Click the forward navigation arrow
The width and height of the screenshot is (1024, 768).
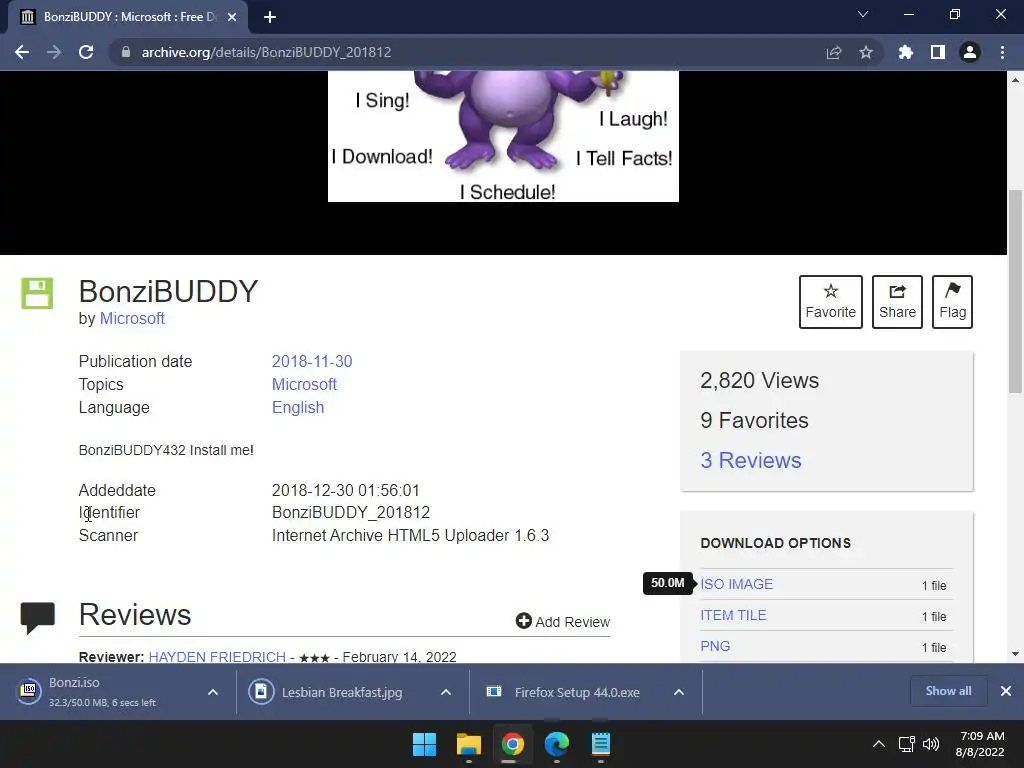[54, 52]
